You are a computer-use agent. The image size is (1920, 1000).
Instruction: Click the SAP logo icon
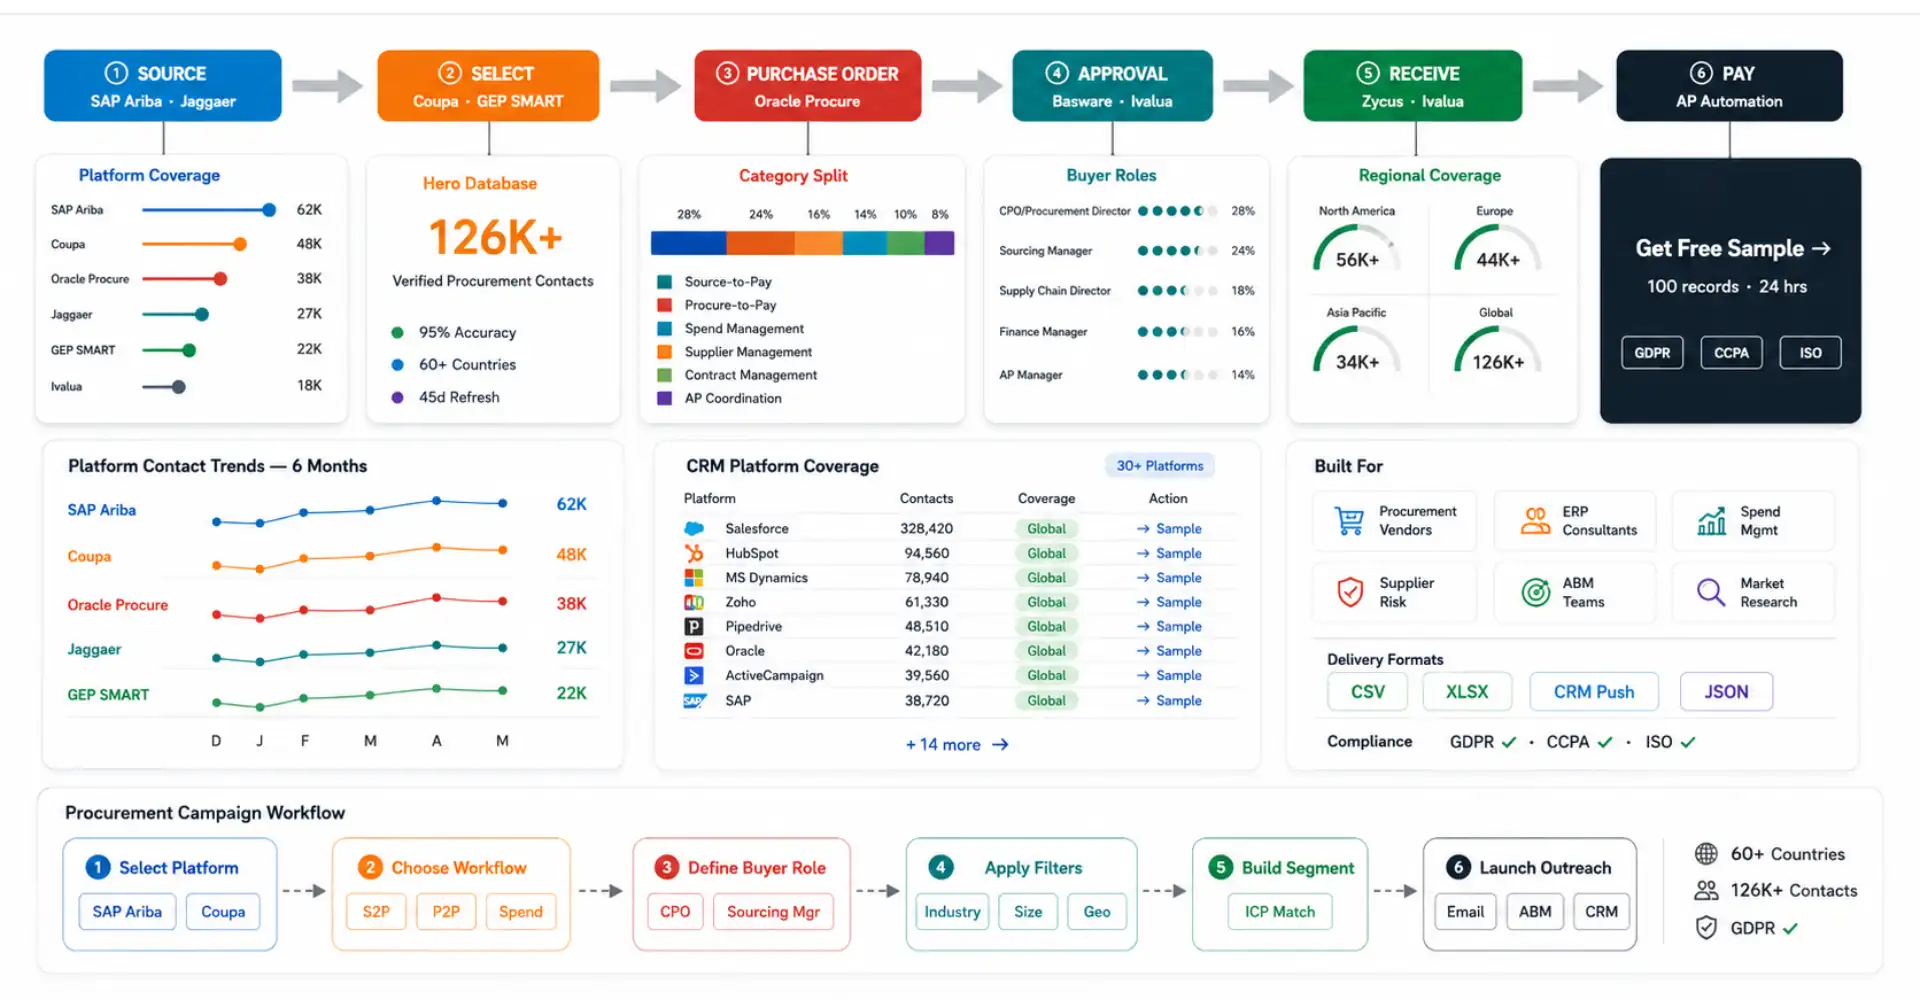point(694,701)
